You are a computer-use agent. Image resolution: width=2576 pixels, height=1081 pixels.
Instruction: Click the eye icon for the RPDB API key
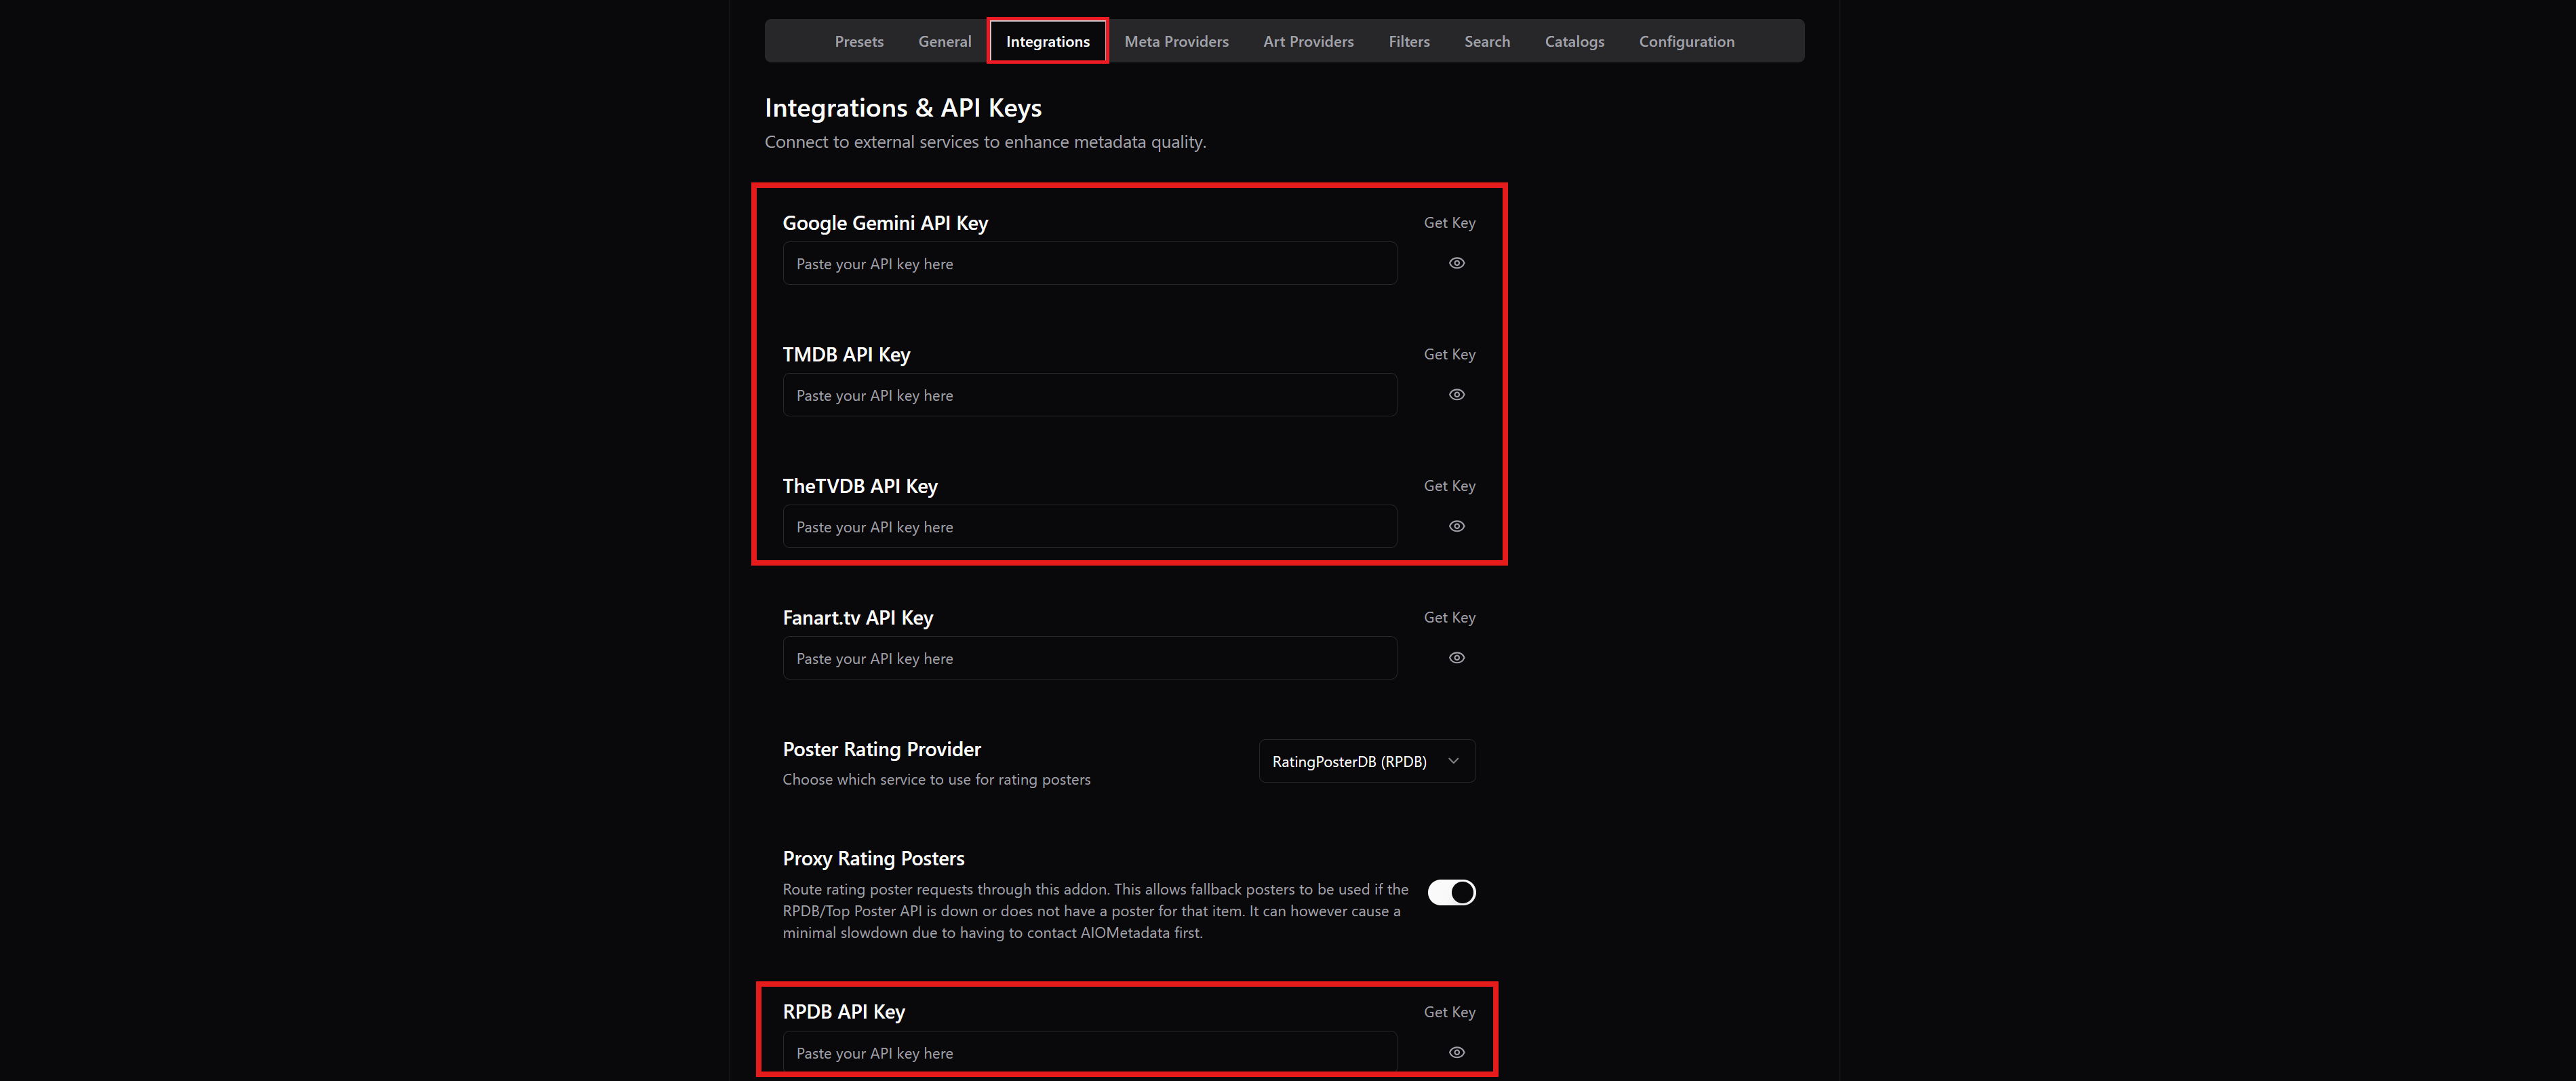coord(1456,1052)
